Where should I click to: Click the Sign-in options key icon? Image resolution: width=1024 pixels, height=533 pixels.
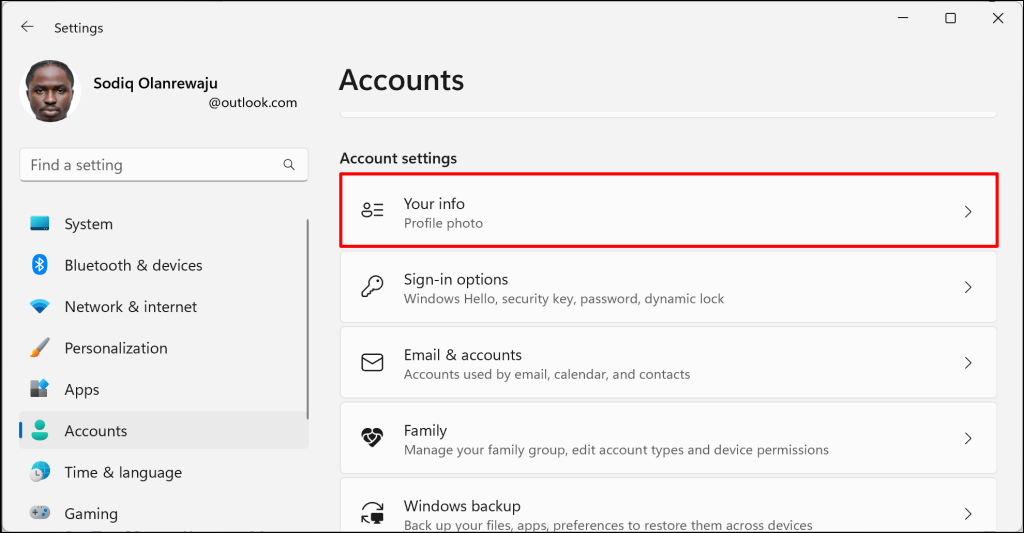click(x=372, y=288)
